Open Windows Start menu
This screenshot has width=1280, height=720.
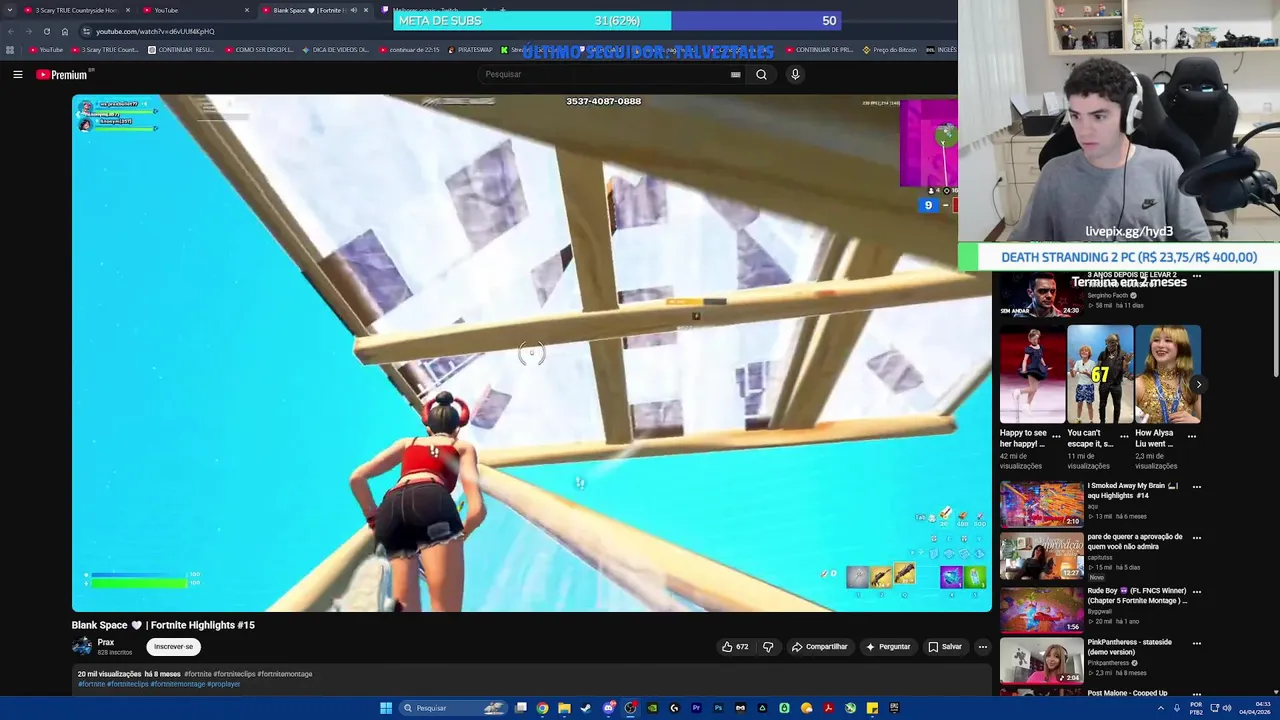(x=386, y=708)
